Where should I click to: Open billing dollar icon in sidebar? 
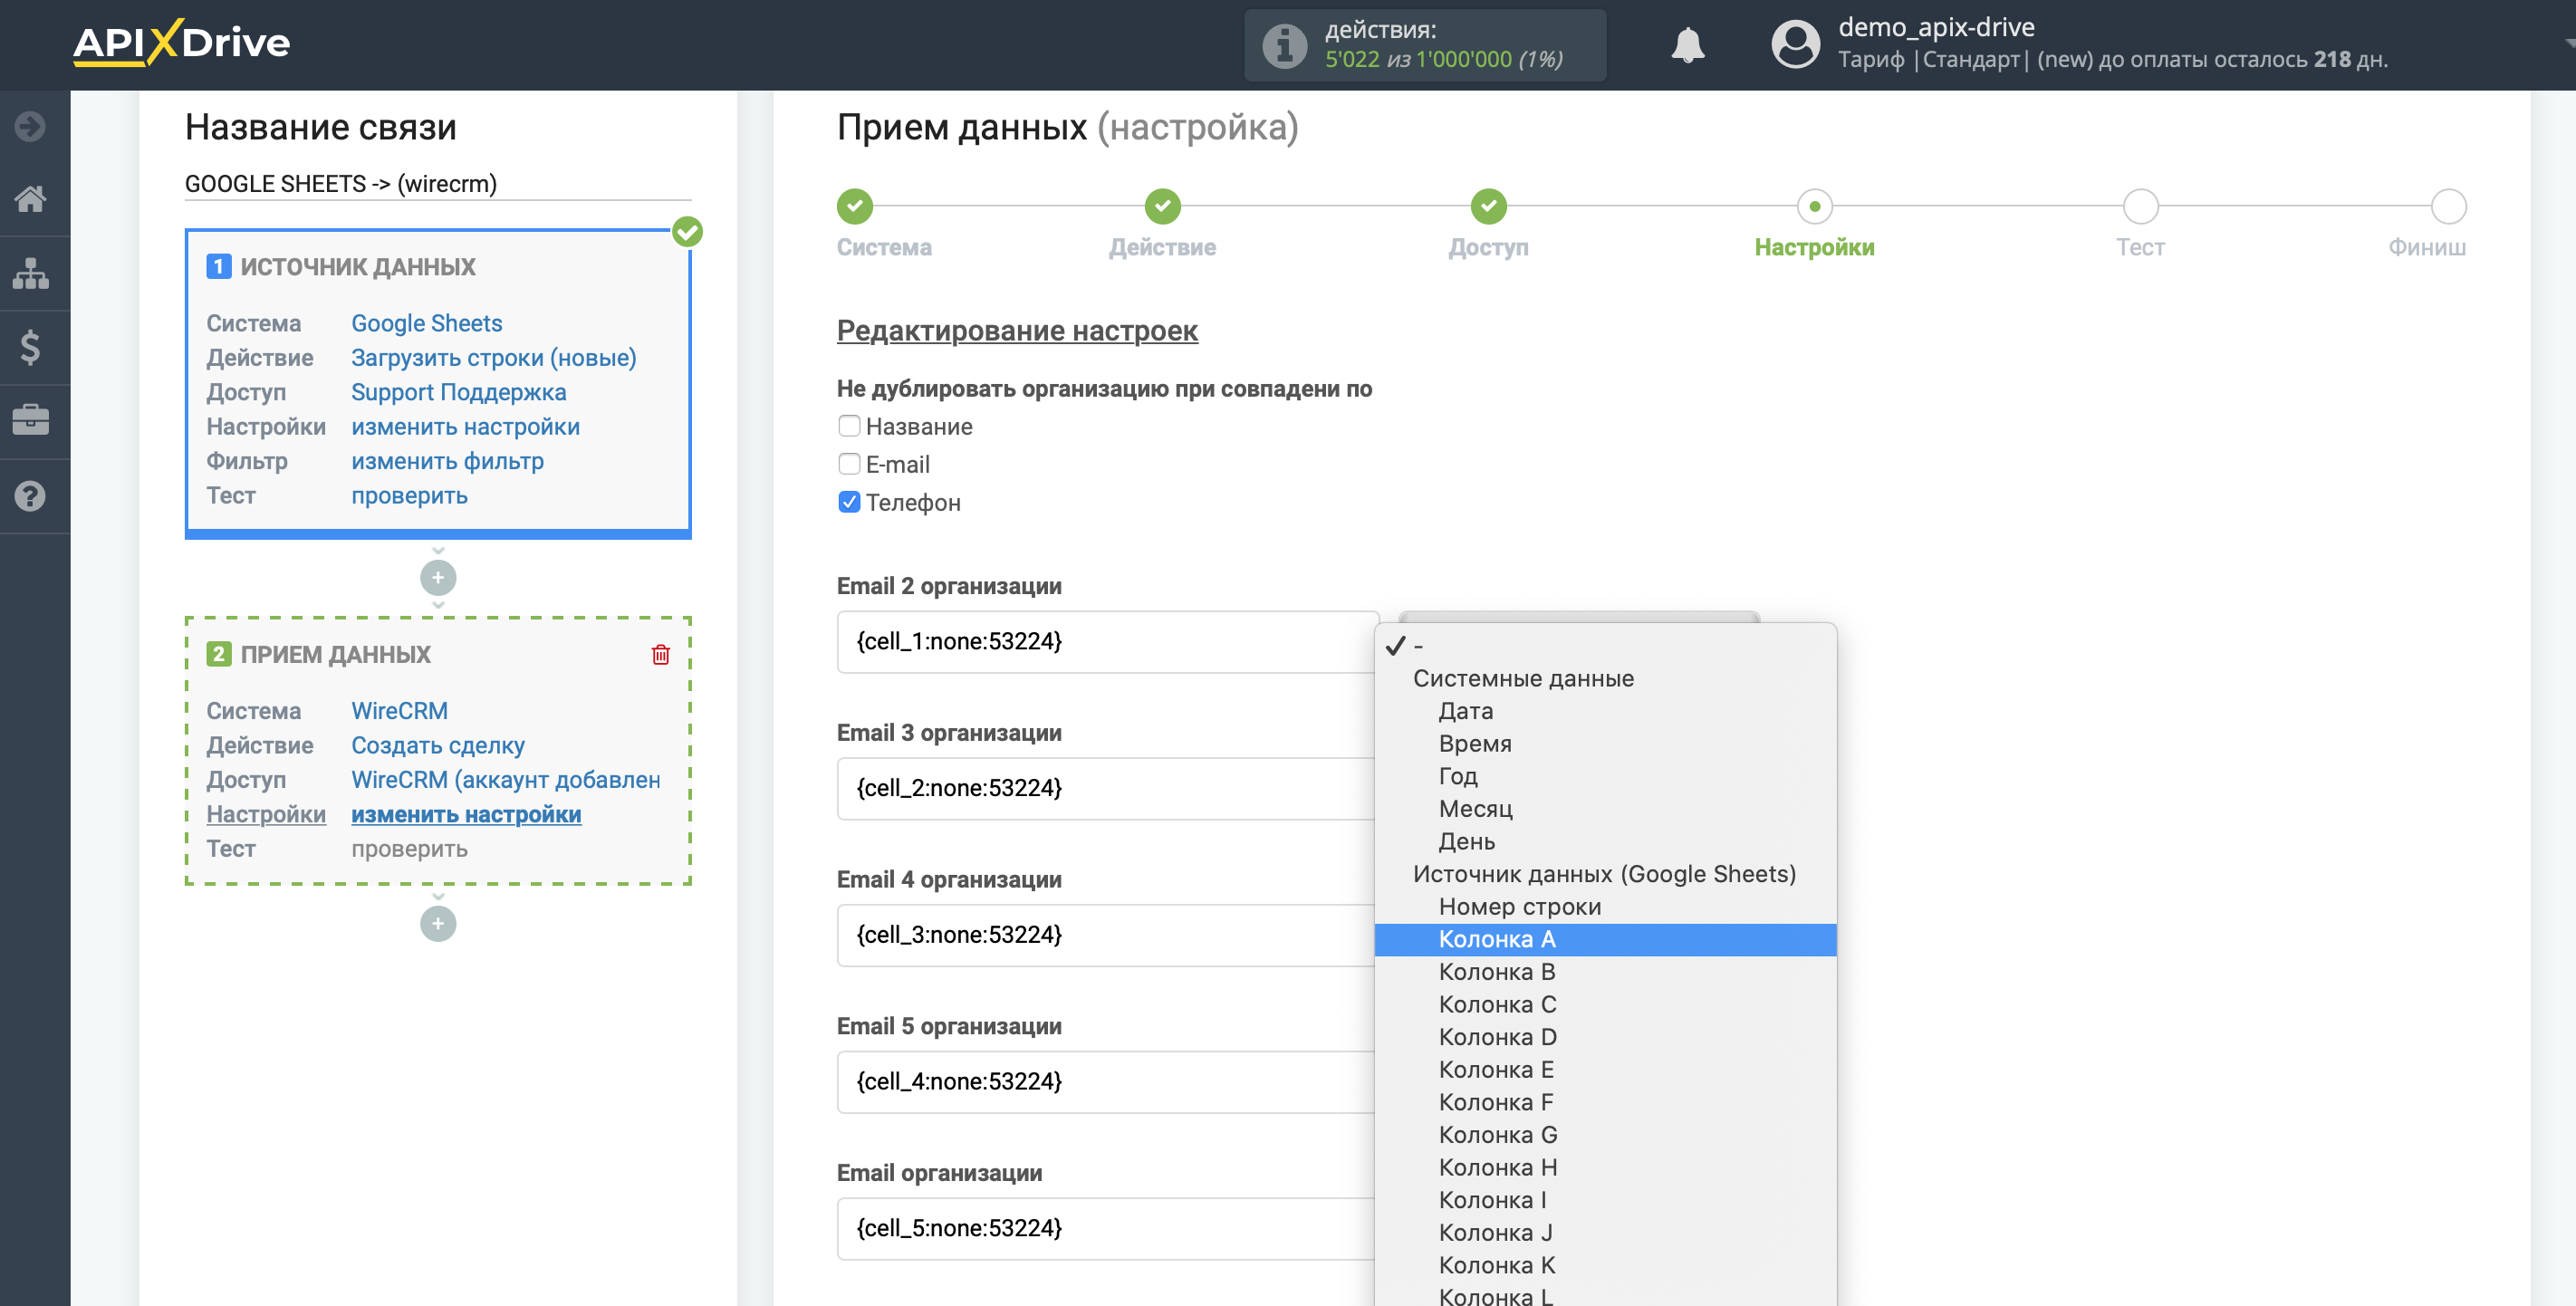(x=30, y=347)
